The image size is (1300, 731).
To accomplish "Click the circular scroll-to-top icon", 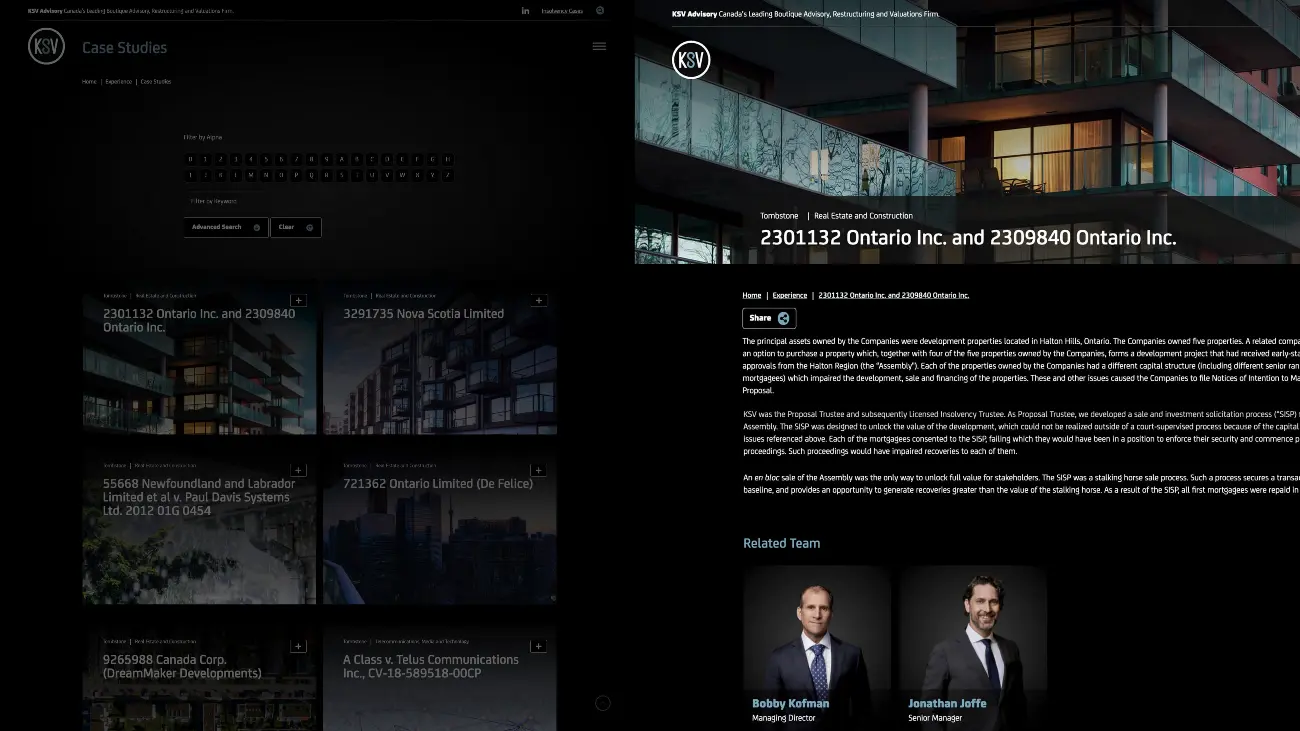I will (603, 703).
